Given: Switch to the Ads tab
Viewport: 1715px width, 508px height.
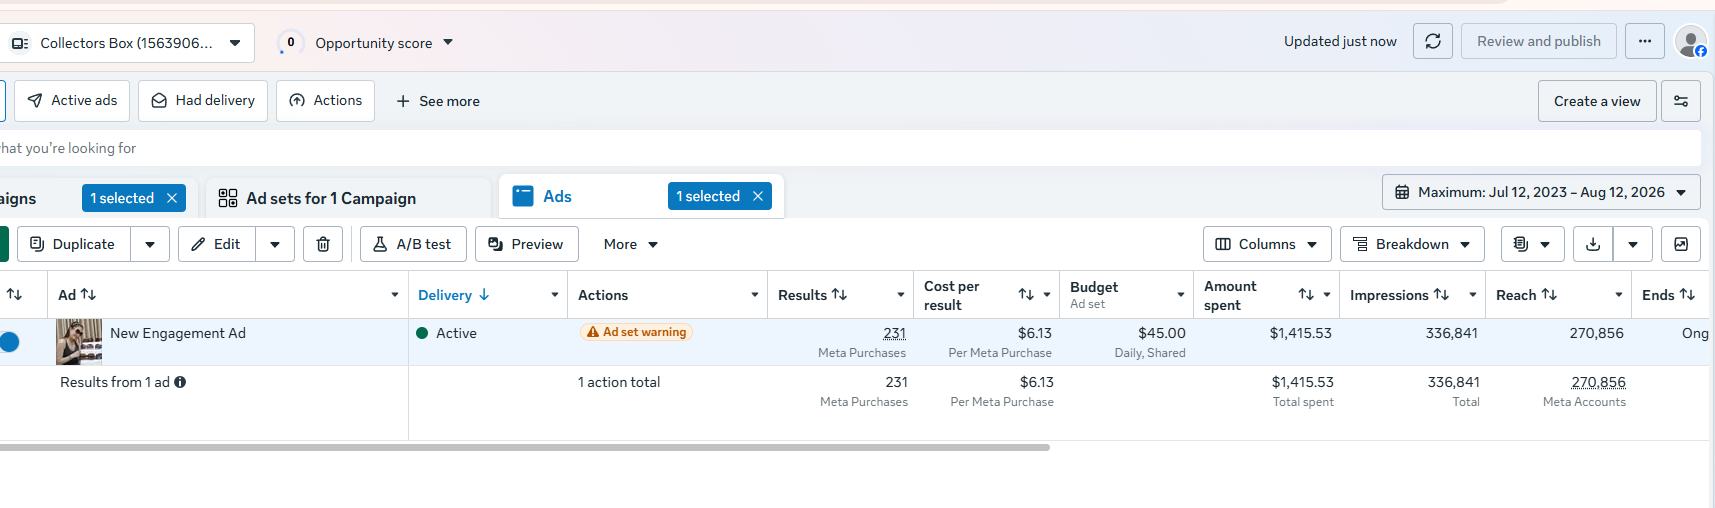Looking at the screenshot, I should click(557, 197).
